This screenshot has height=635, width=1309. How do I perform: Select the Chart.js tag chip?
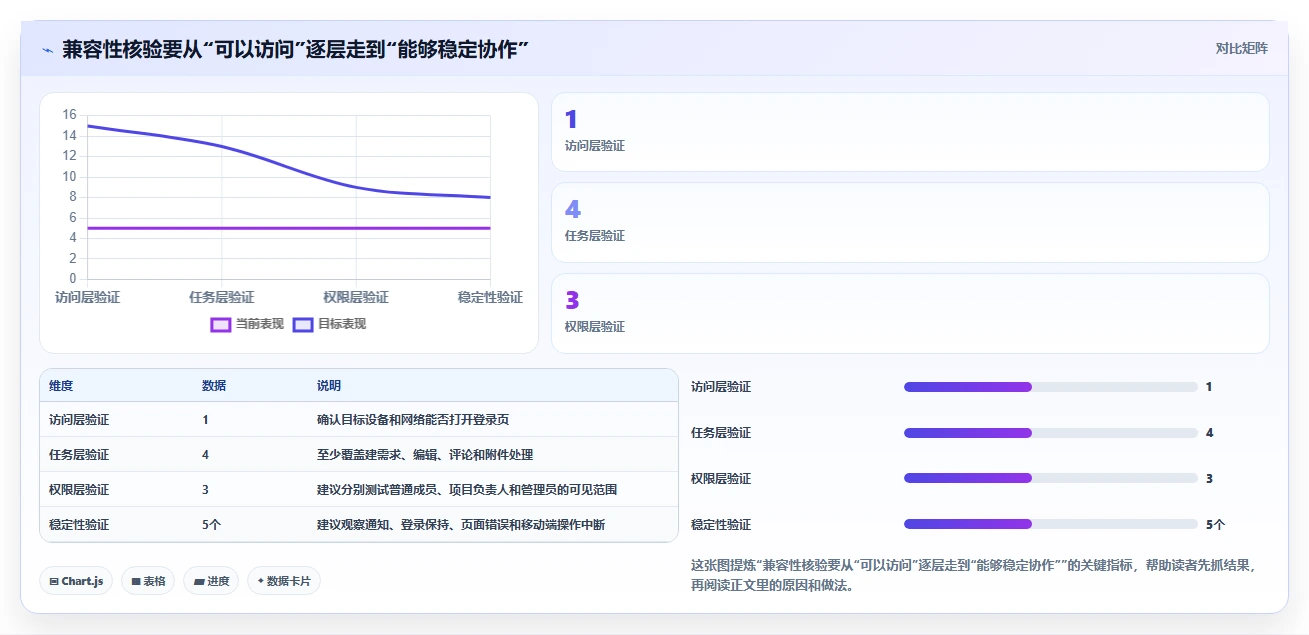[x=76, y=581]
